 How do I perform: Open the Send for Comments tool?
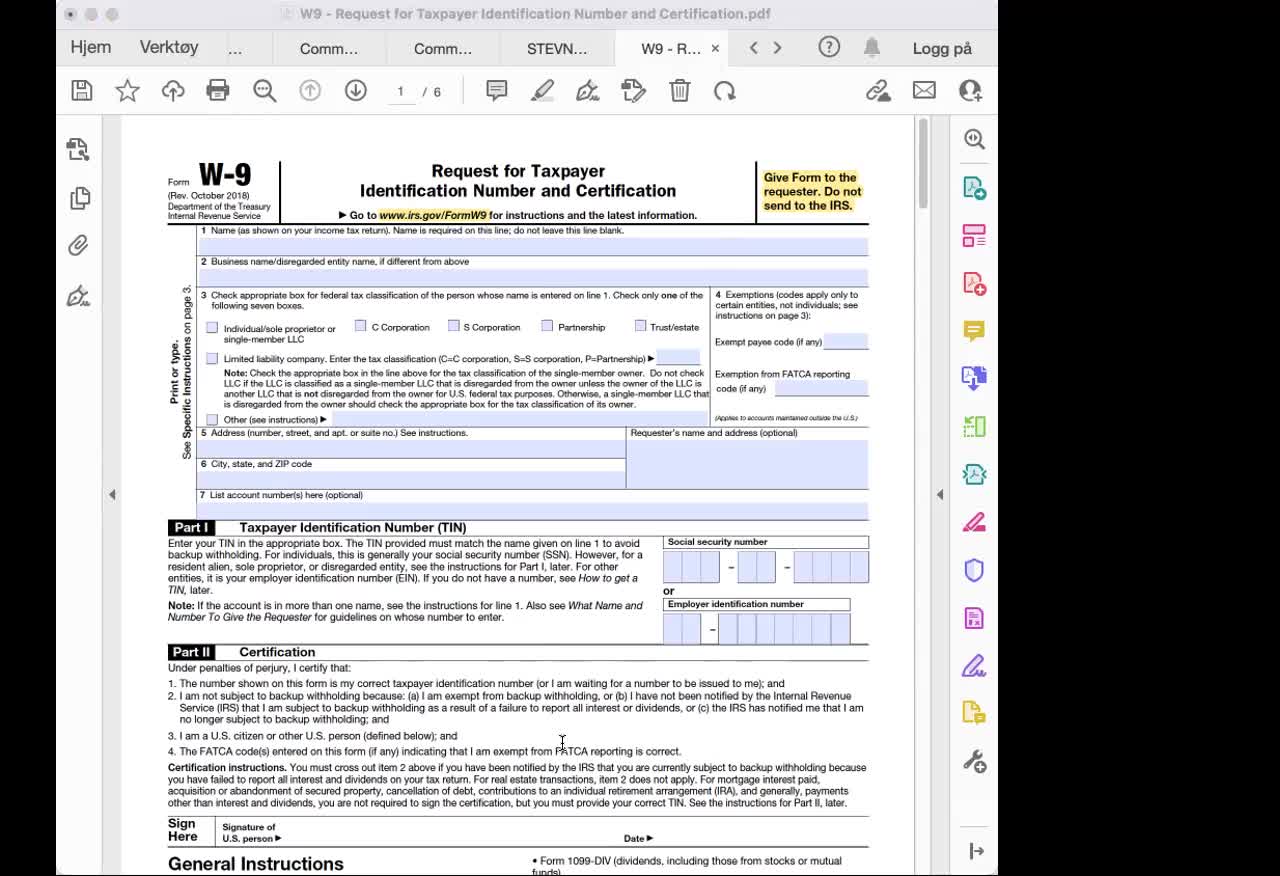tap(974, 713)
